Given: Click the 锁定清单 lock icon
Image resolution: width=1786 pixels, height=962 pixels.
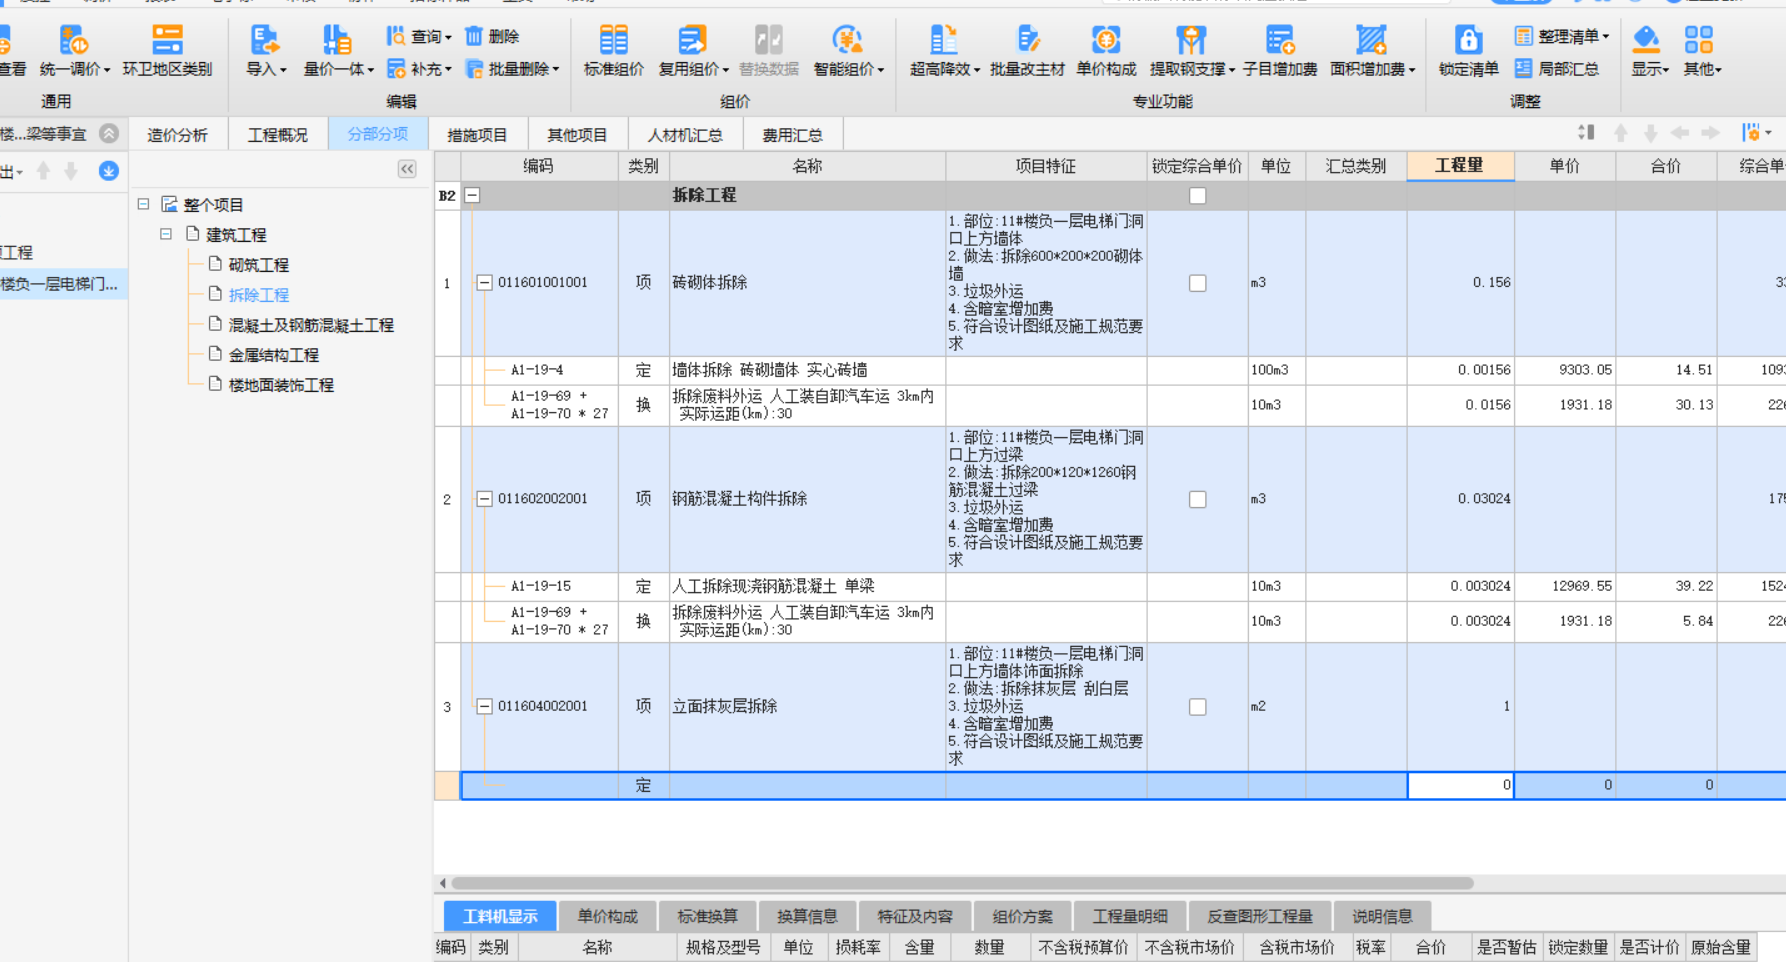Looking at the screenshot, I should 1468,41.
